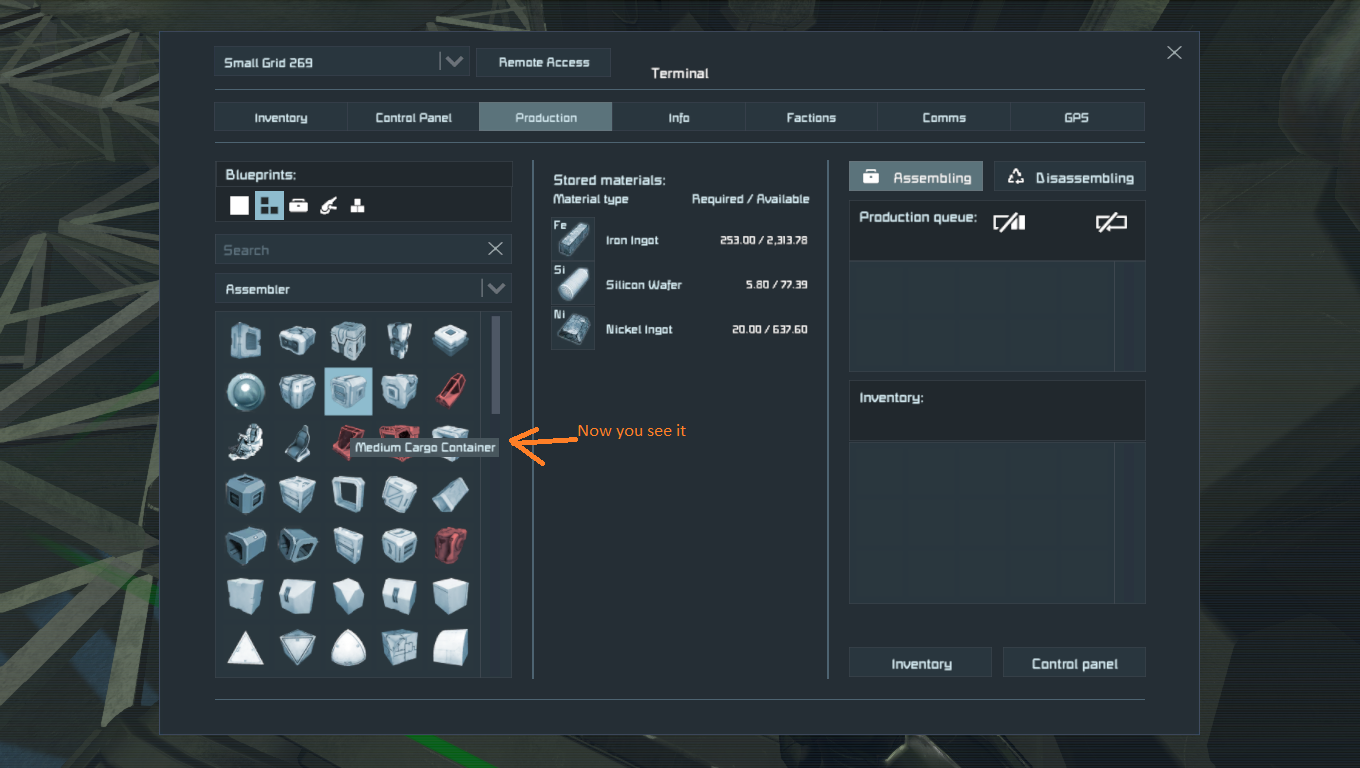Image resolution: width=1360 pixels, height=768 pixels.
Task: Open the Comms tab
Action: tap(944, 117)
